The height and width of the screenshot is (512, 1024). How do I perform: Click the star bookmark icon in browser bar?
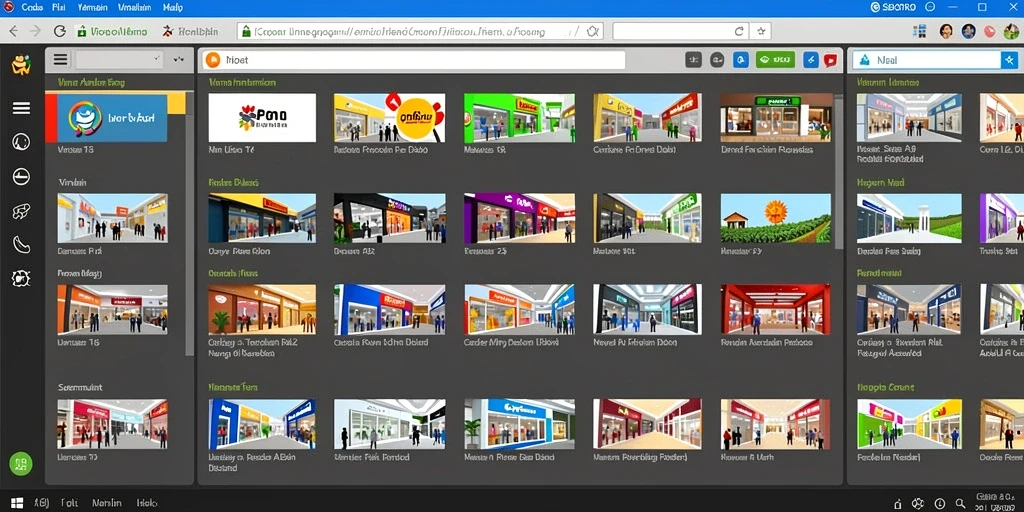pyautogui.click(x=761, y=31)
